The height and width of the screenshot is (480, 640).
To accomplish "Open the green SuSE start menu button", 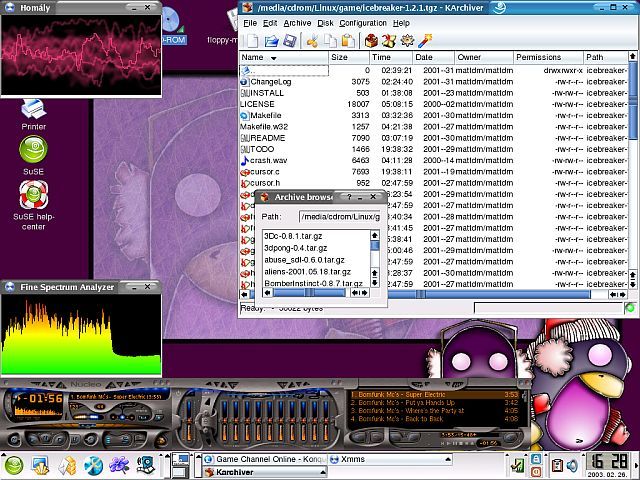I will [x=13, y=466].
